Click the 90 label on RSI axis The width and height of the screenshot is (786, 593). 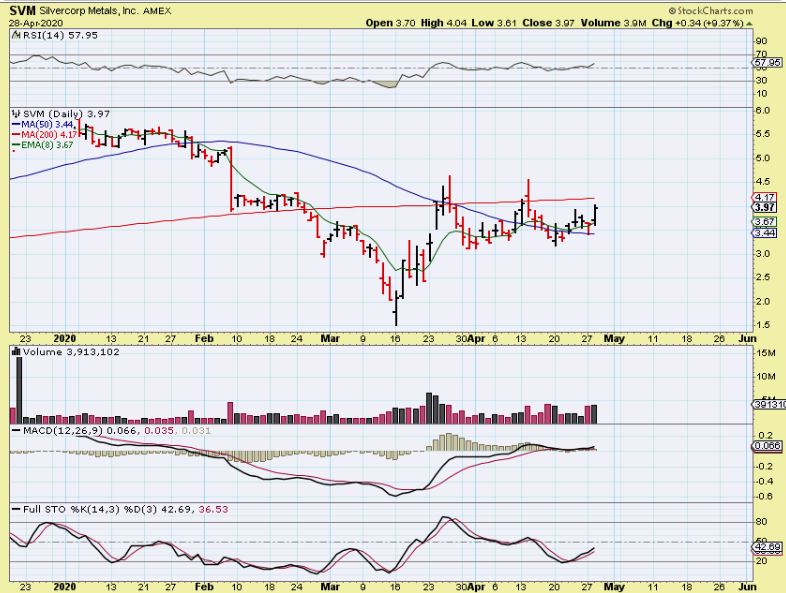click(x=761, y=41)
